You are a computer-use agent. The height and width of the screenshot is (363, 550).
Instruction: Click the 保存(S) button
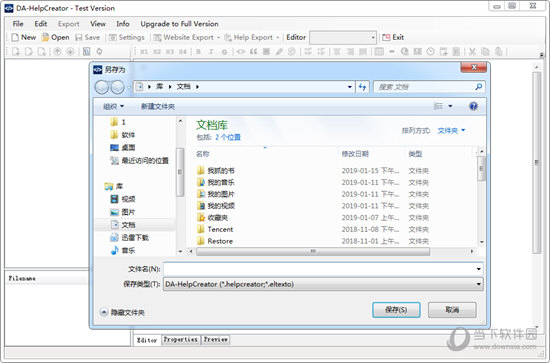pos(396,310)
